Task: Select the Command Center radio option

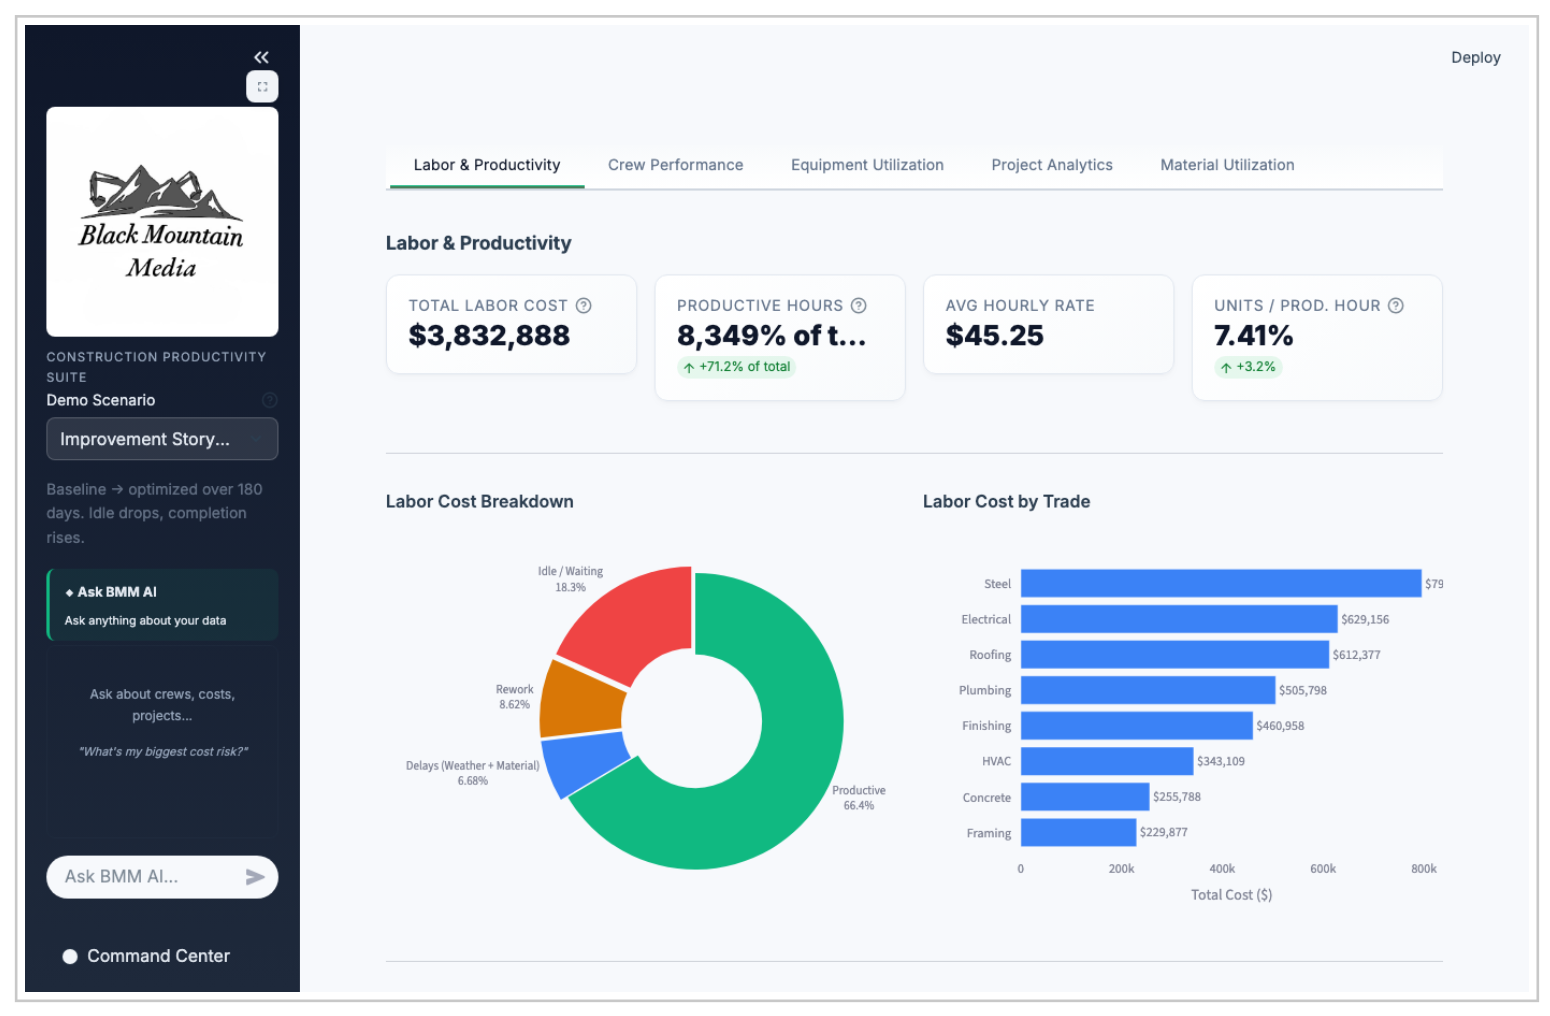Action: (70, 956)
